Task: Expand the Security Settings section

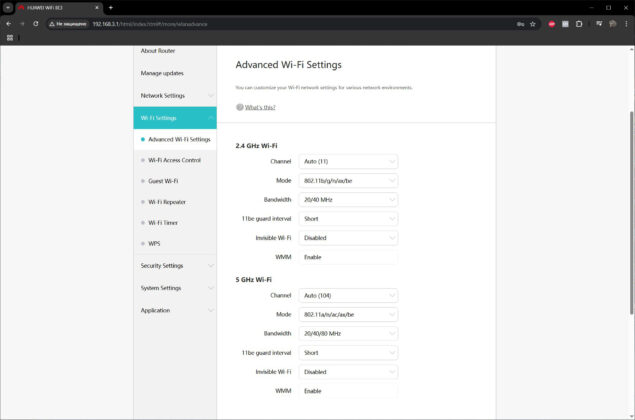Action: click(x=175, y=266)
